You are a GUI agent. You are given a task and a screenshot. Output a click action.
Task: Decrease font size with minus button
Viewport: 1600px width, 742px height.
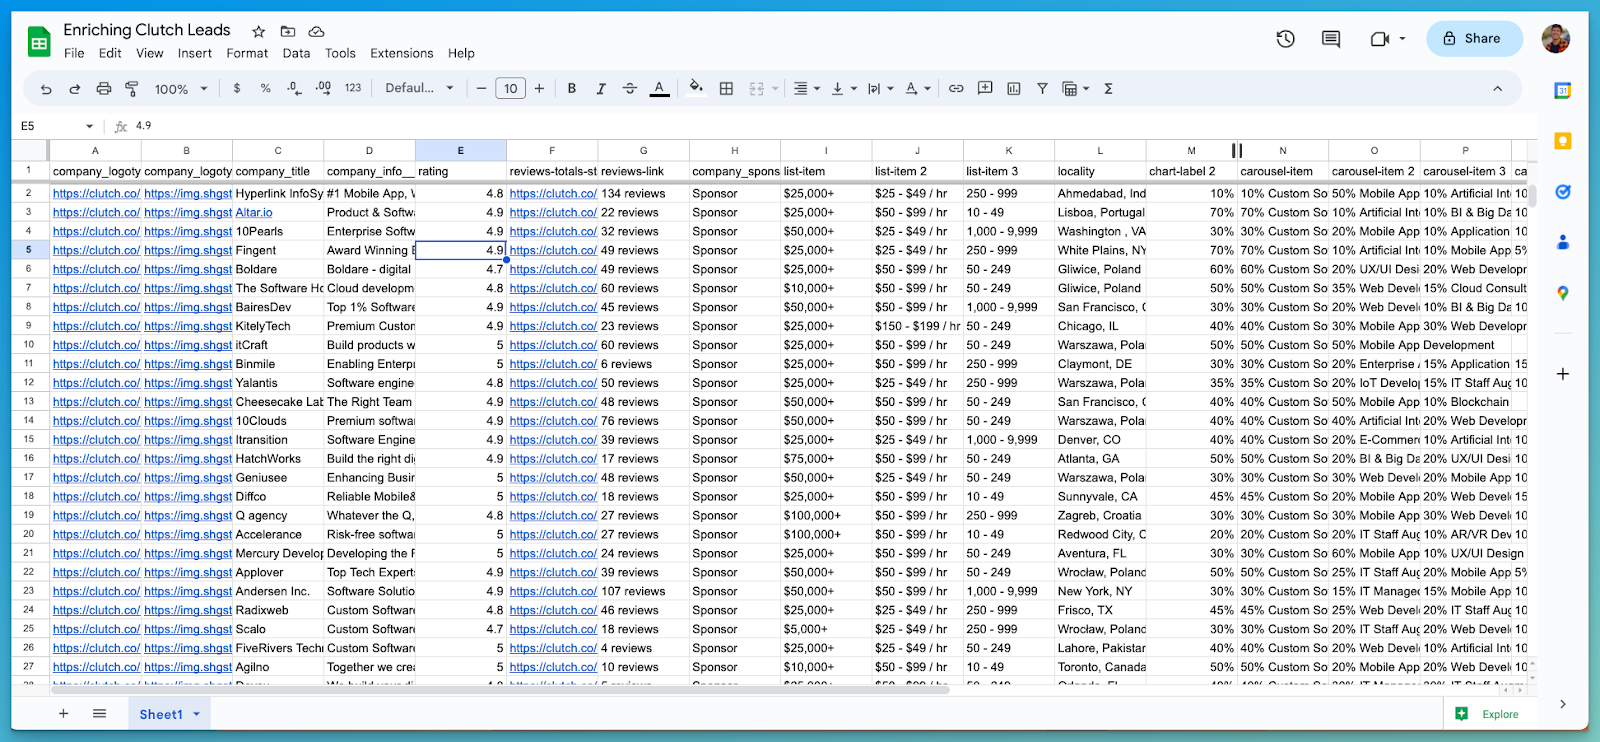point(481,89)
